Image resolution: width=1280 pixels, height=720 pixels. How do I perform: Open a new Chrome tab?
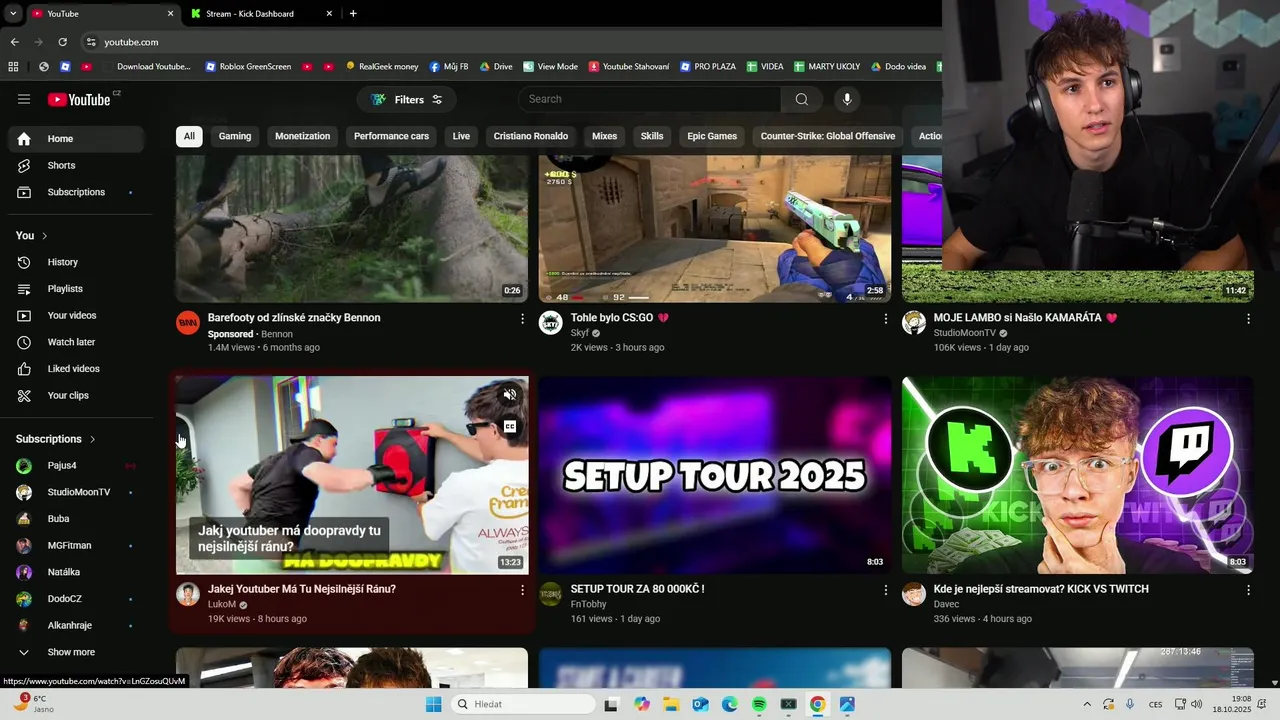pyautogui.click(x=353, y=14)
